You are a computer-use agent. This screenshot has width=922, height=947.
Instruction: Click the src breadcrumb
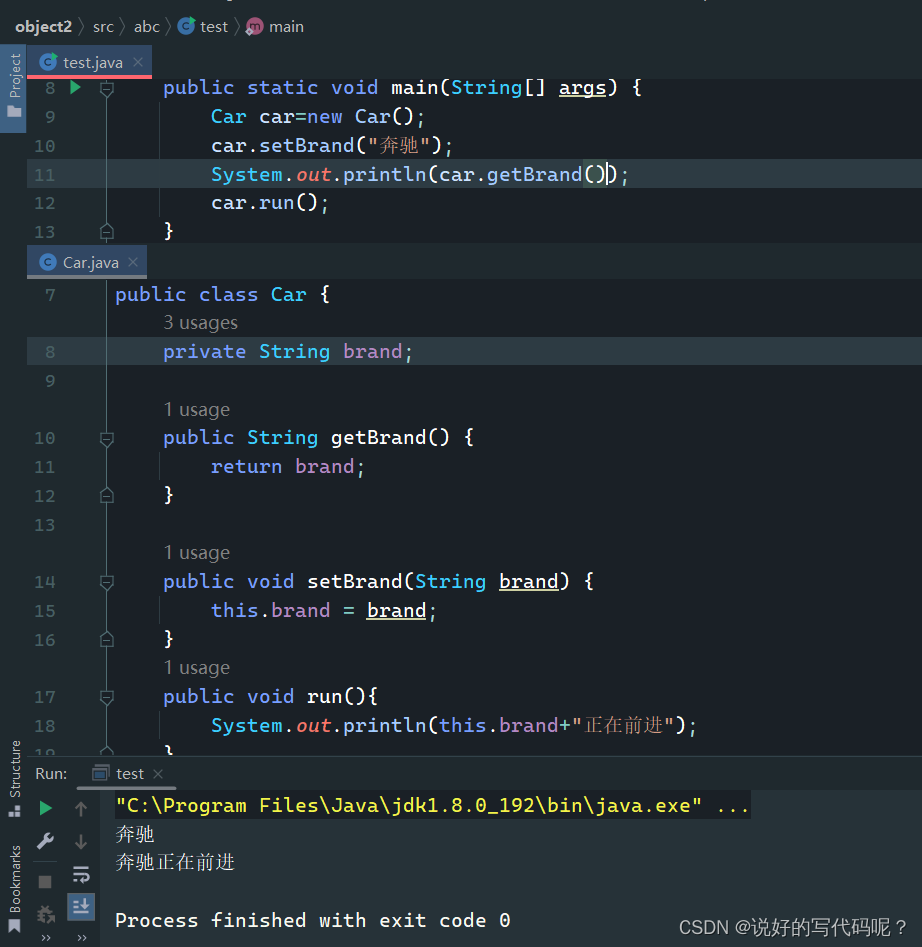point(103,27)
